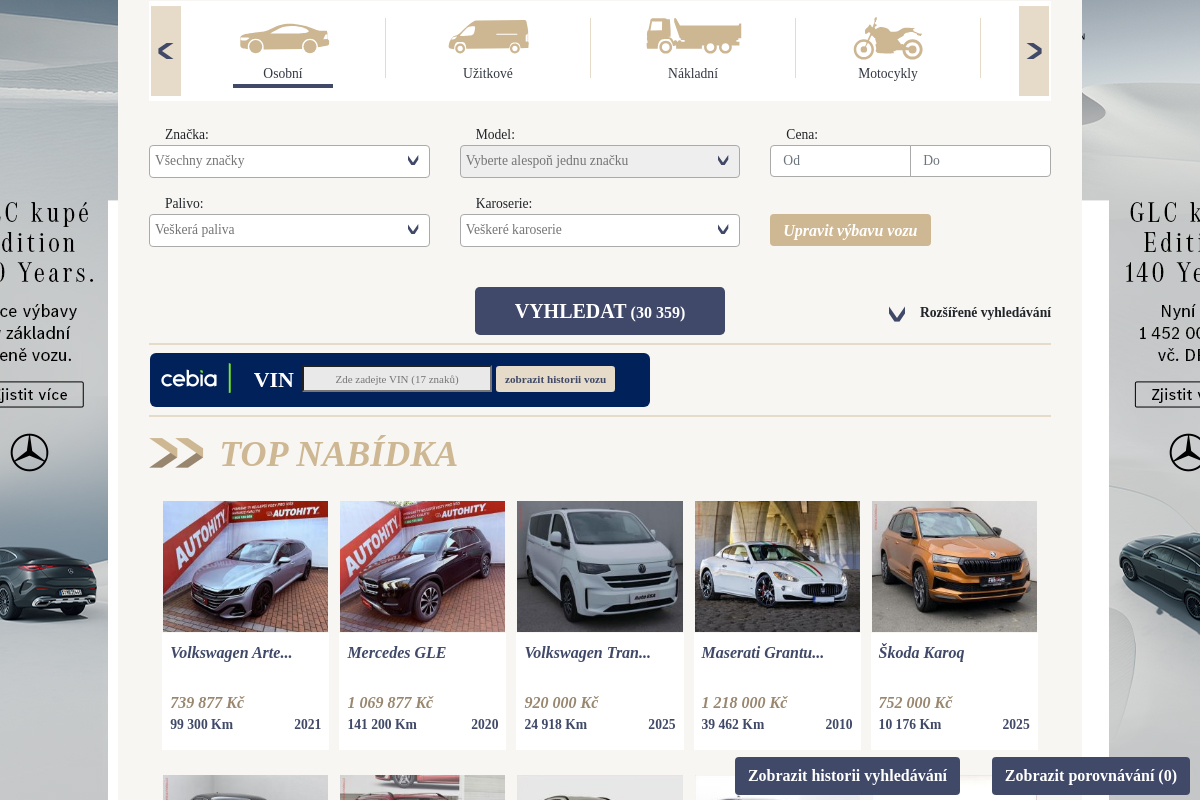Open the Palivo fuel dropdown

(x=289, y=230)
